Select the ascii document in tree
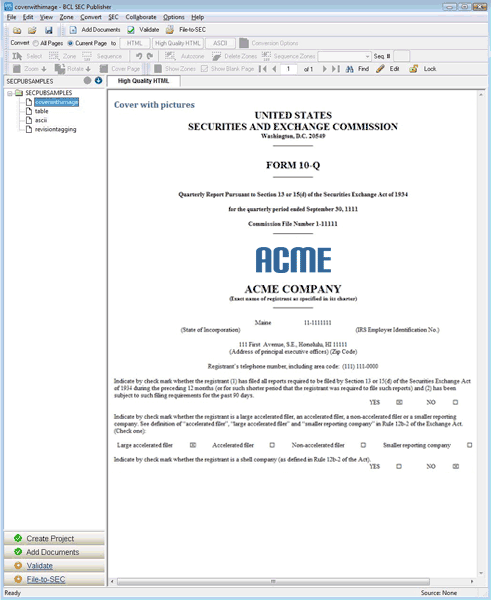 click(x=41, y=121)
